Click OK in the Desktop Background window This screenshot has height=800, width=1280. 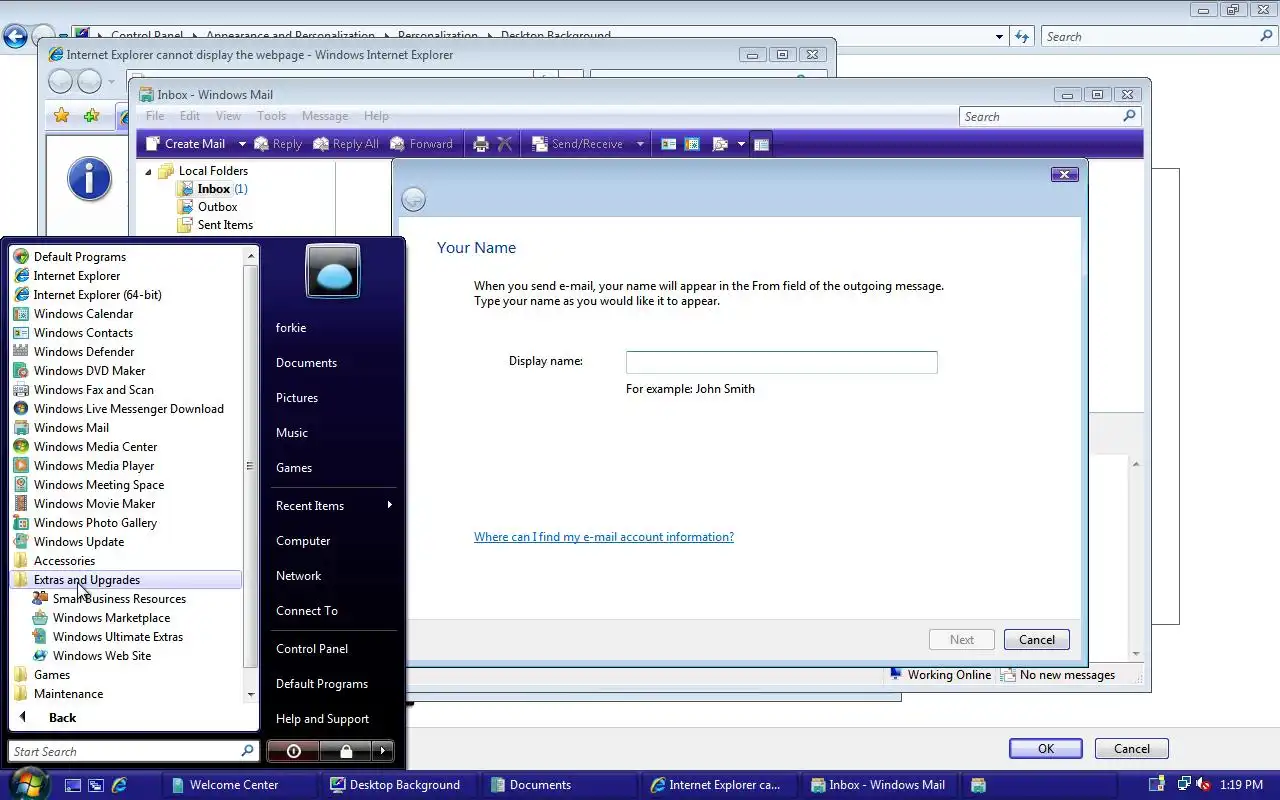[1046, 749]
